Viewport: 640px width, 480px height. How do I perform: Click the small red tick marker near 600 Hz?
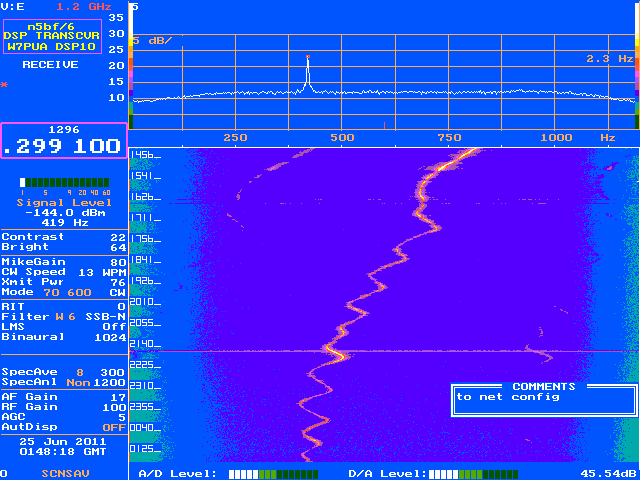point(384,125)
